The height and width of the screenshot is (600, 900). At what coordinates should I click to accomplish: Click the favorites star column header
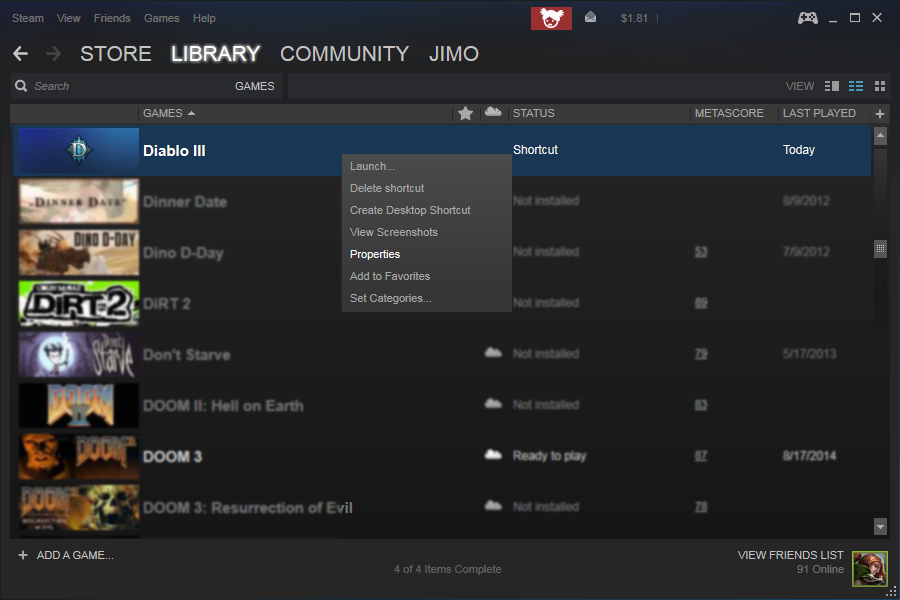point(465,113)
